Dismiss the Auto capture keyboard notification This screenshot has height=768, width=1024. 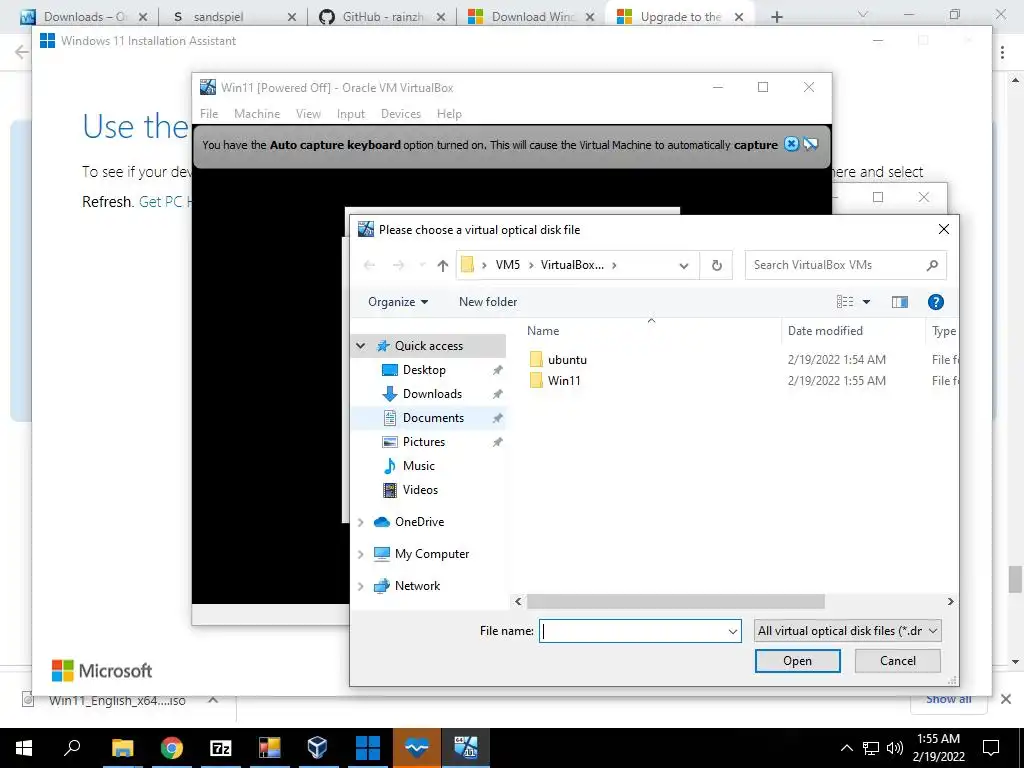[791, 144]
